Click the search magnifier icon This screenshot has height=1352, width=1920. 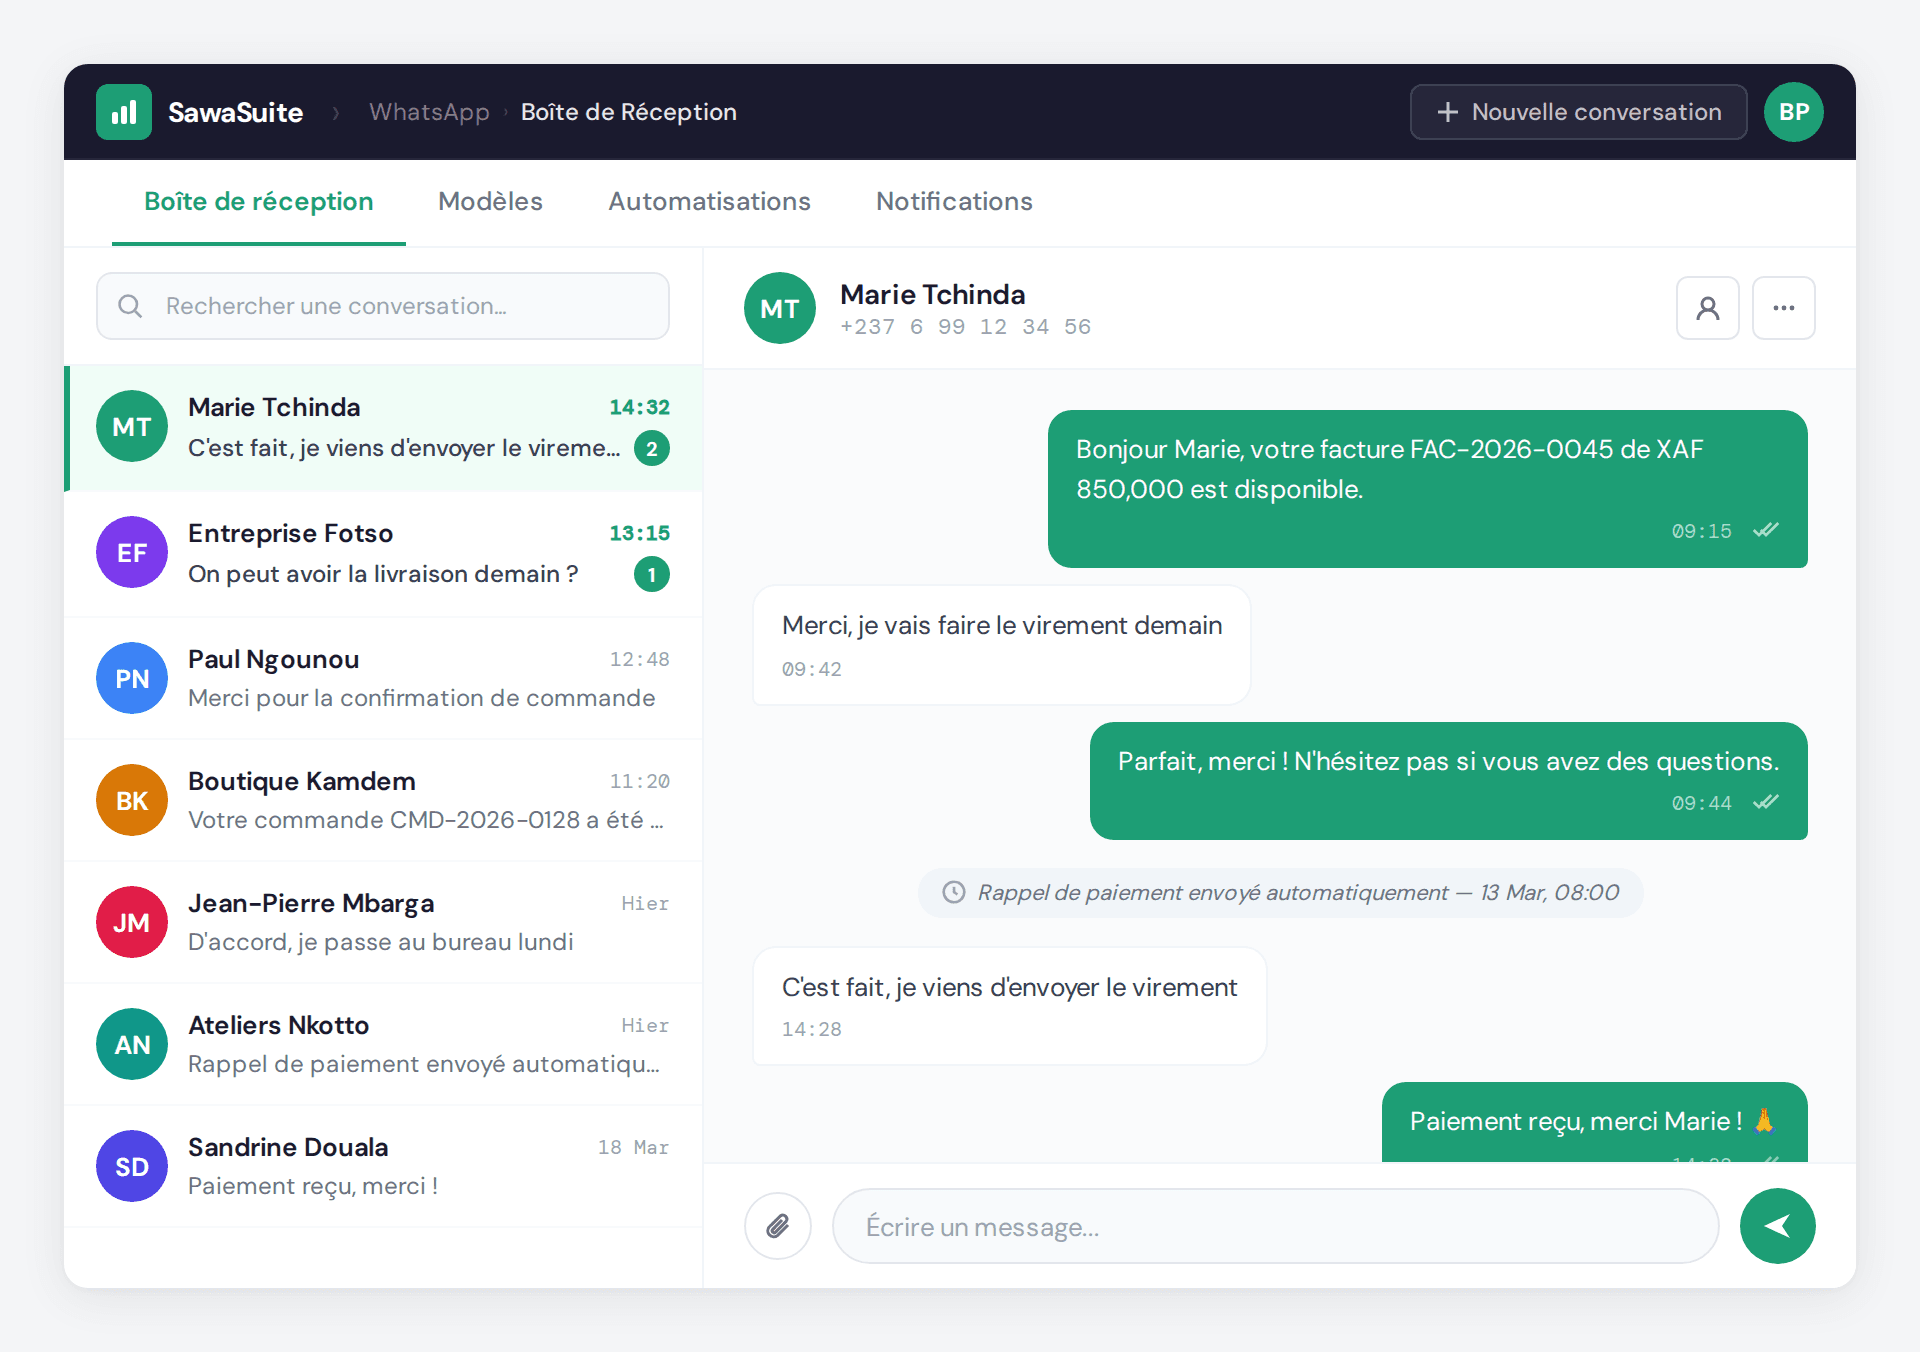coord(130,306)
